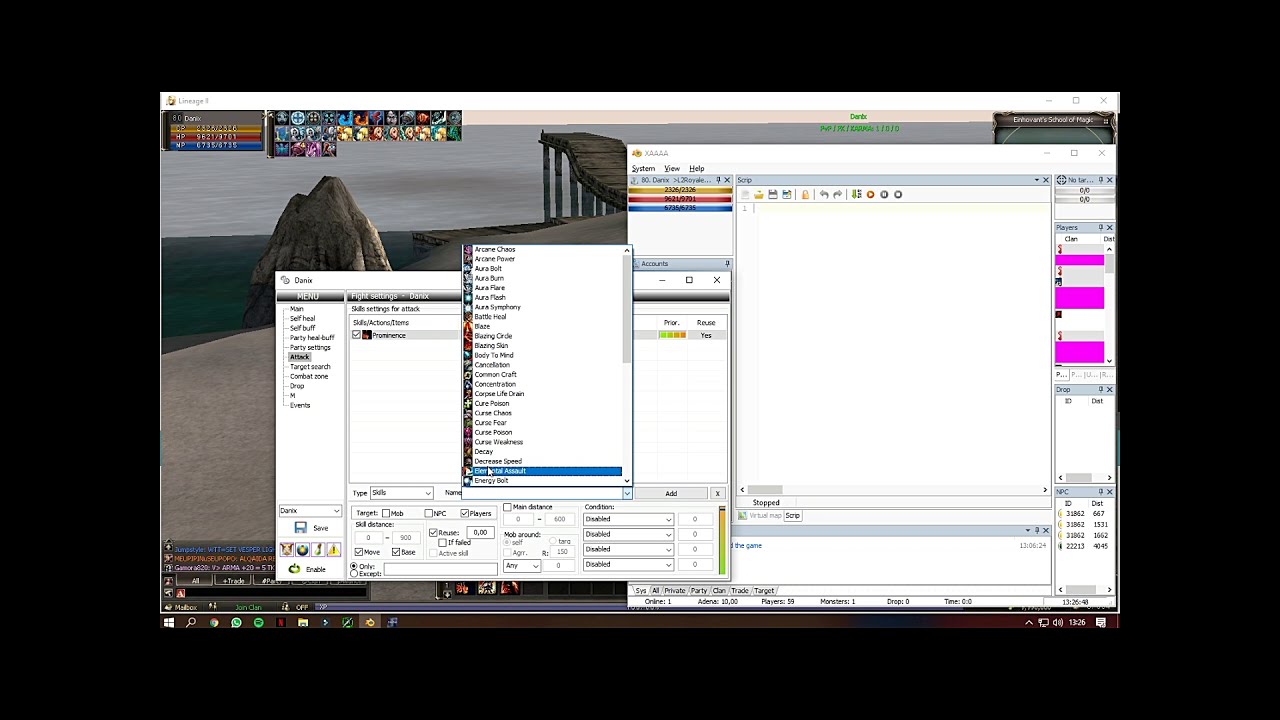Viewport: 1280px width, 720px height.
Task: Open taskbar search icon
Action: (x=191, y=622)
